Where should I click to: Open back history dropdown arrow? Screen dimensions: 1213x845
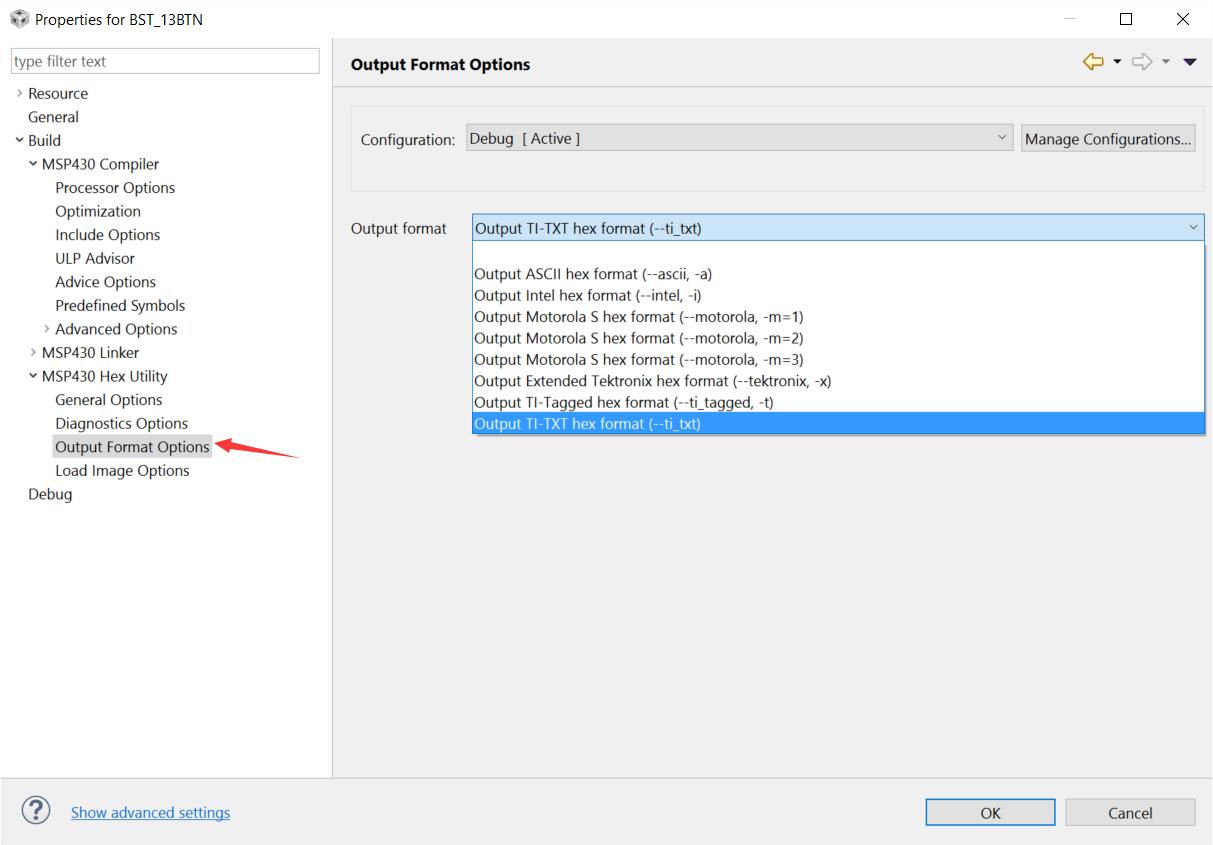(x=1117, y=62)
